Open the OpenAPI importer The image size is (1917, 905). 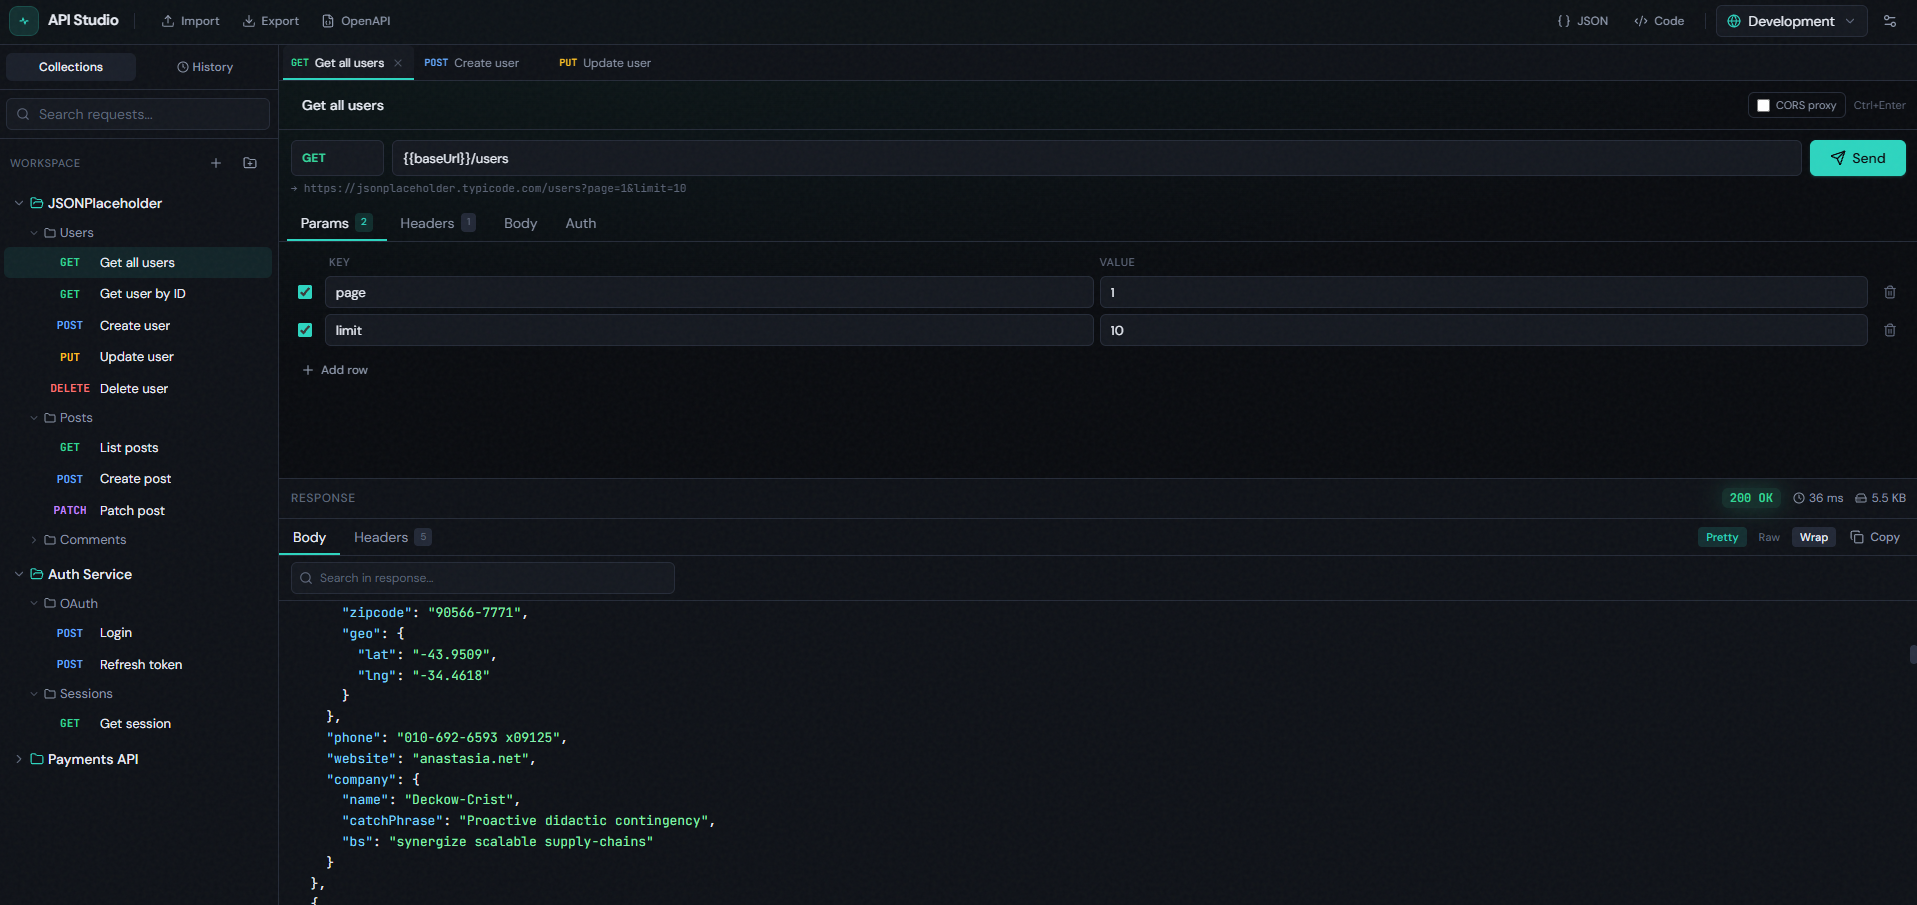pos(356,21)
